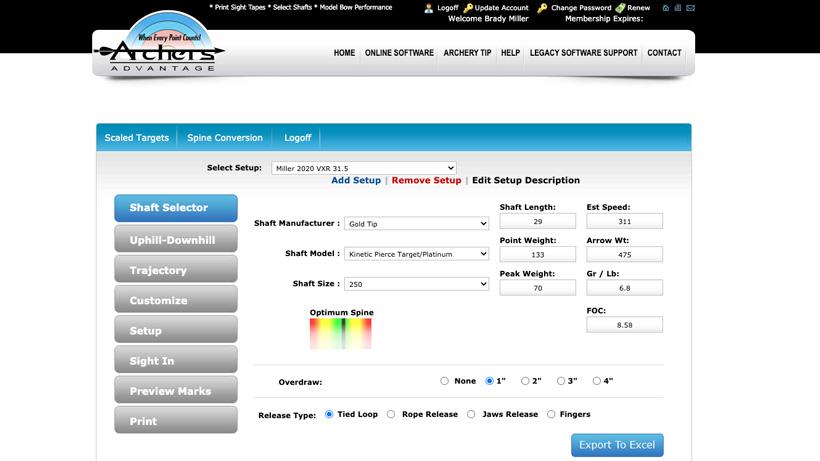Screen dimensions: 820x461
Task: Click the envelope mail icon in top right
Action: click(x=690, y=8)
